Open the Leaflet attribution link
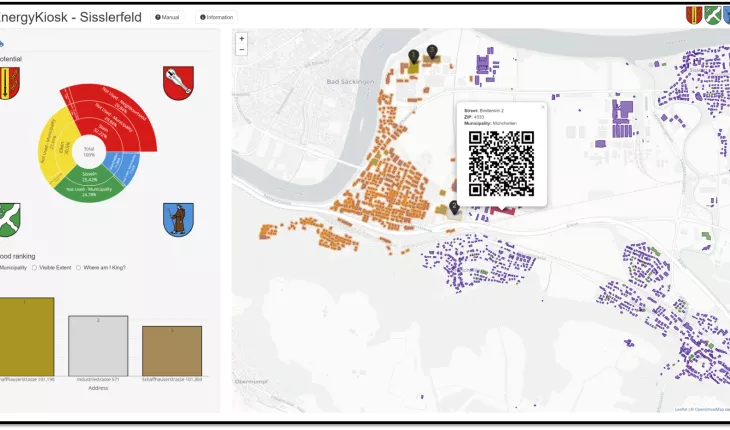This screenshot has width=730, height=430. (x=681, y=410)
